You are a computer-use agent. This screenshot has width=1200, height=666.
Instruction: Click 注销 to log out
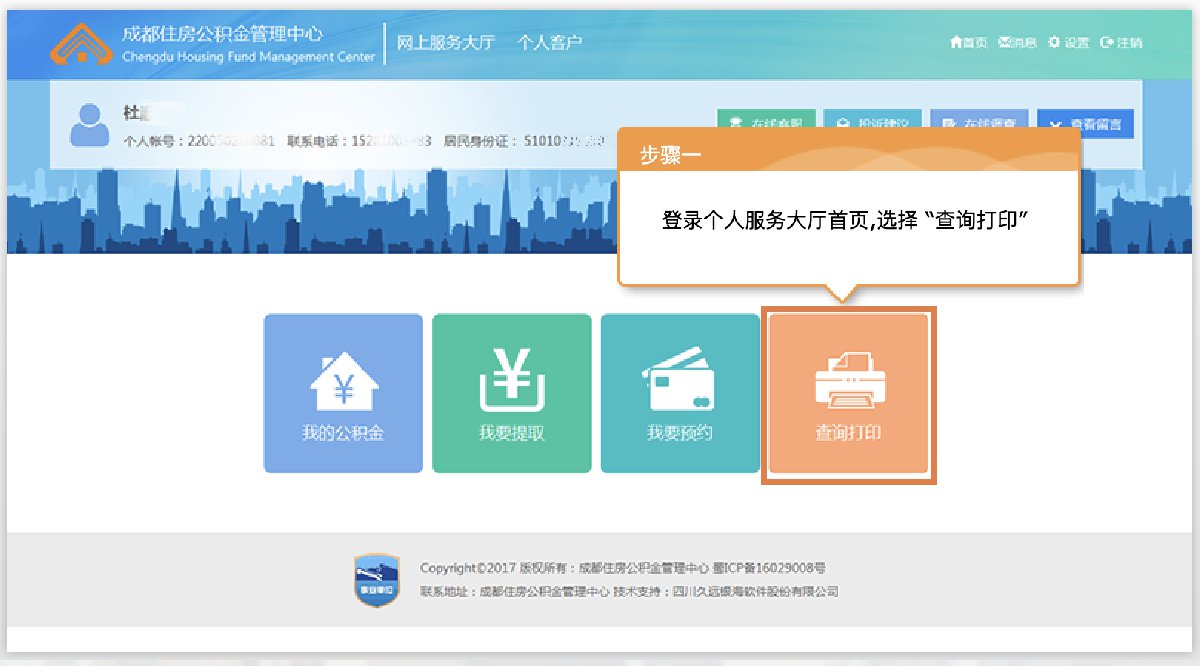click(x=1121, y=43)
